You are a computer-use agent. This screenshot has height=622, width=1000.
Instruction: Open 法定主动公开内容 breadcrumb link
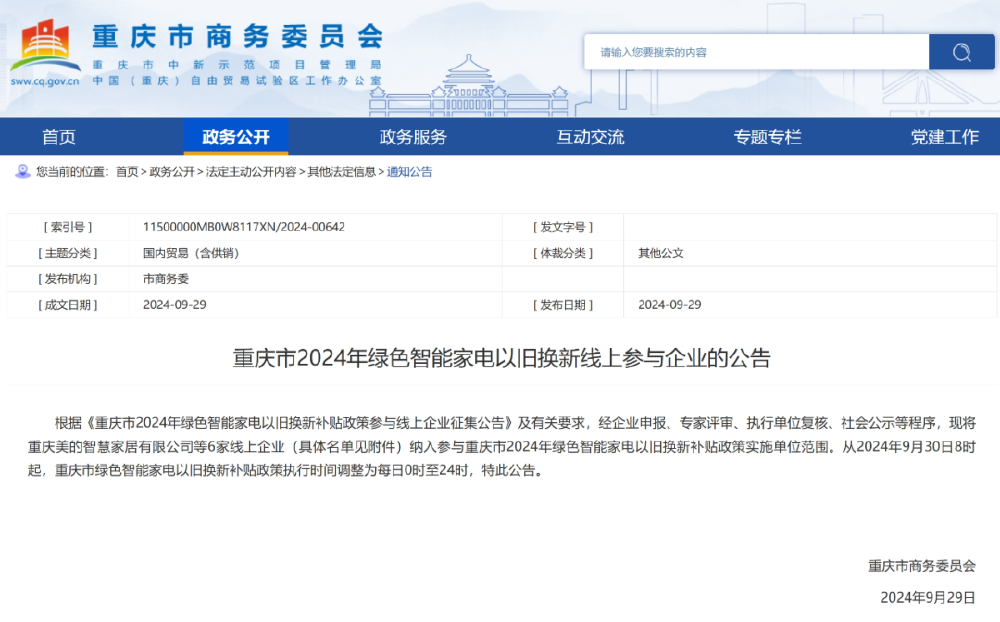pyautogui.click(x=251, y=172)
